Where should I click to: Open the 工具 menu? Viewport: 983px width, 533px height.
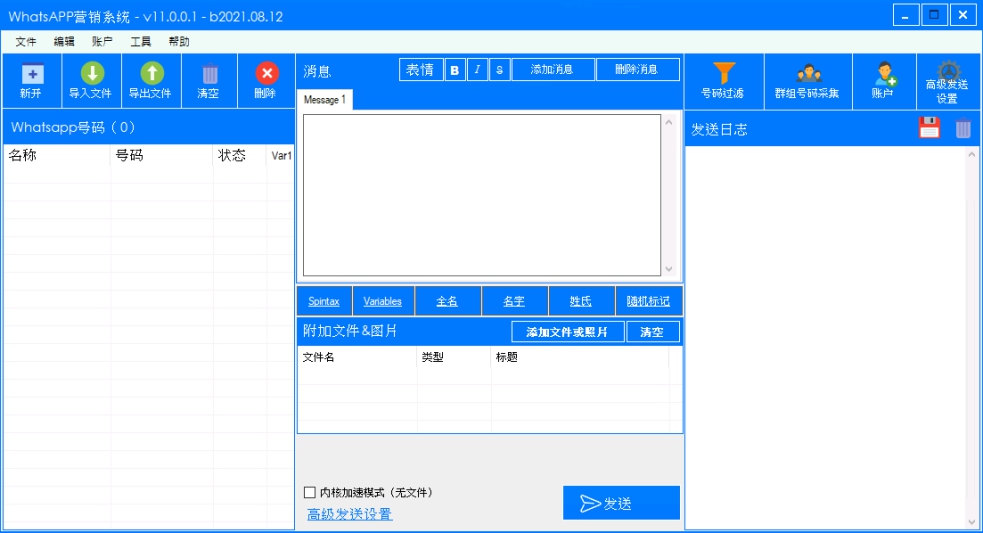[140, 41]
